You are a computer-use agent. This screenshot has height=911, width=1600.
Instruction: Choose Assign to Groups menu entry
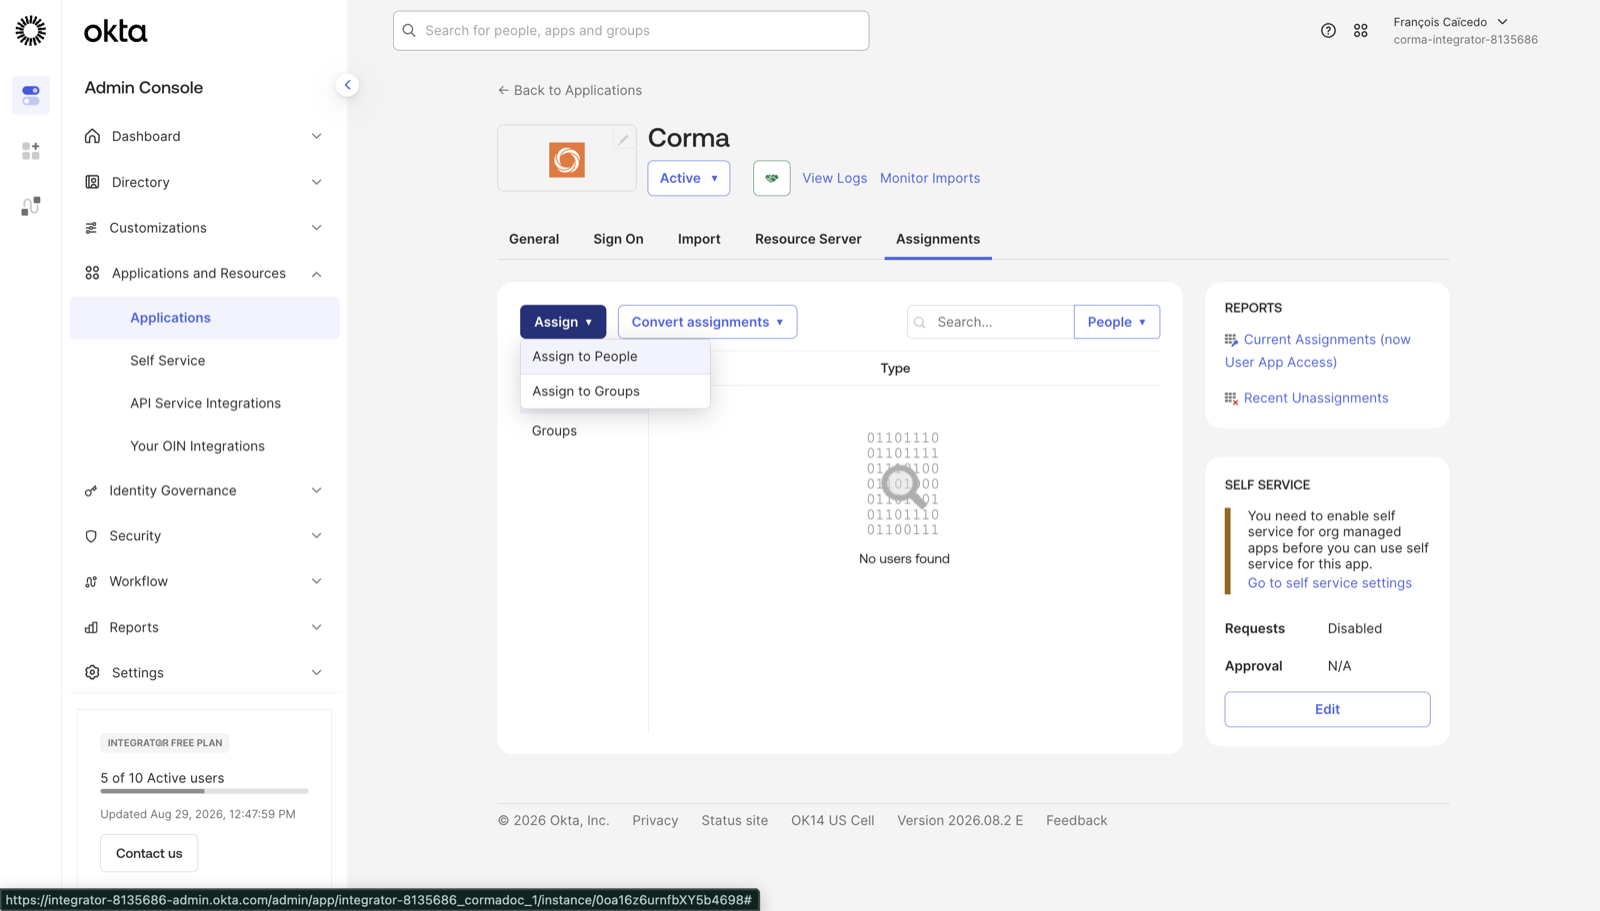tap(615, 391)
